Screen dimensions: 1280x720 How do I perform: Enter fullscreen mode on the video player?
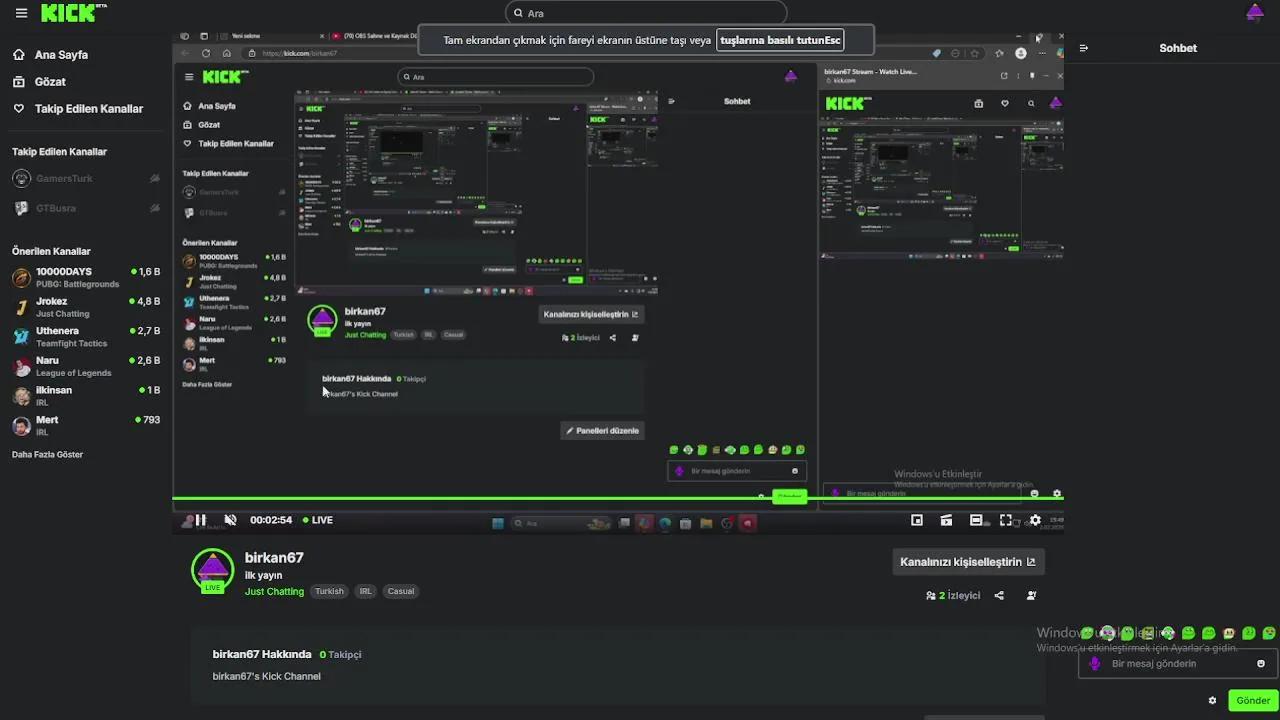click(x=1006, y=520)
